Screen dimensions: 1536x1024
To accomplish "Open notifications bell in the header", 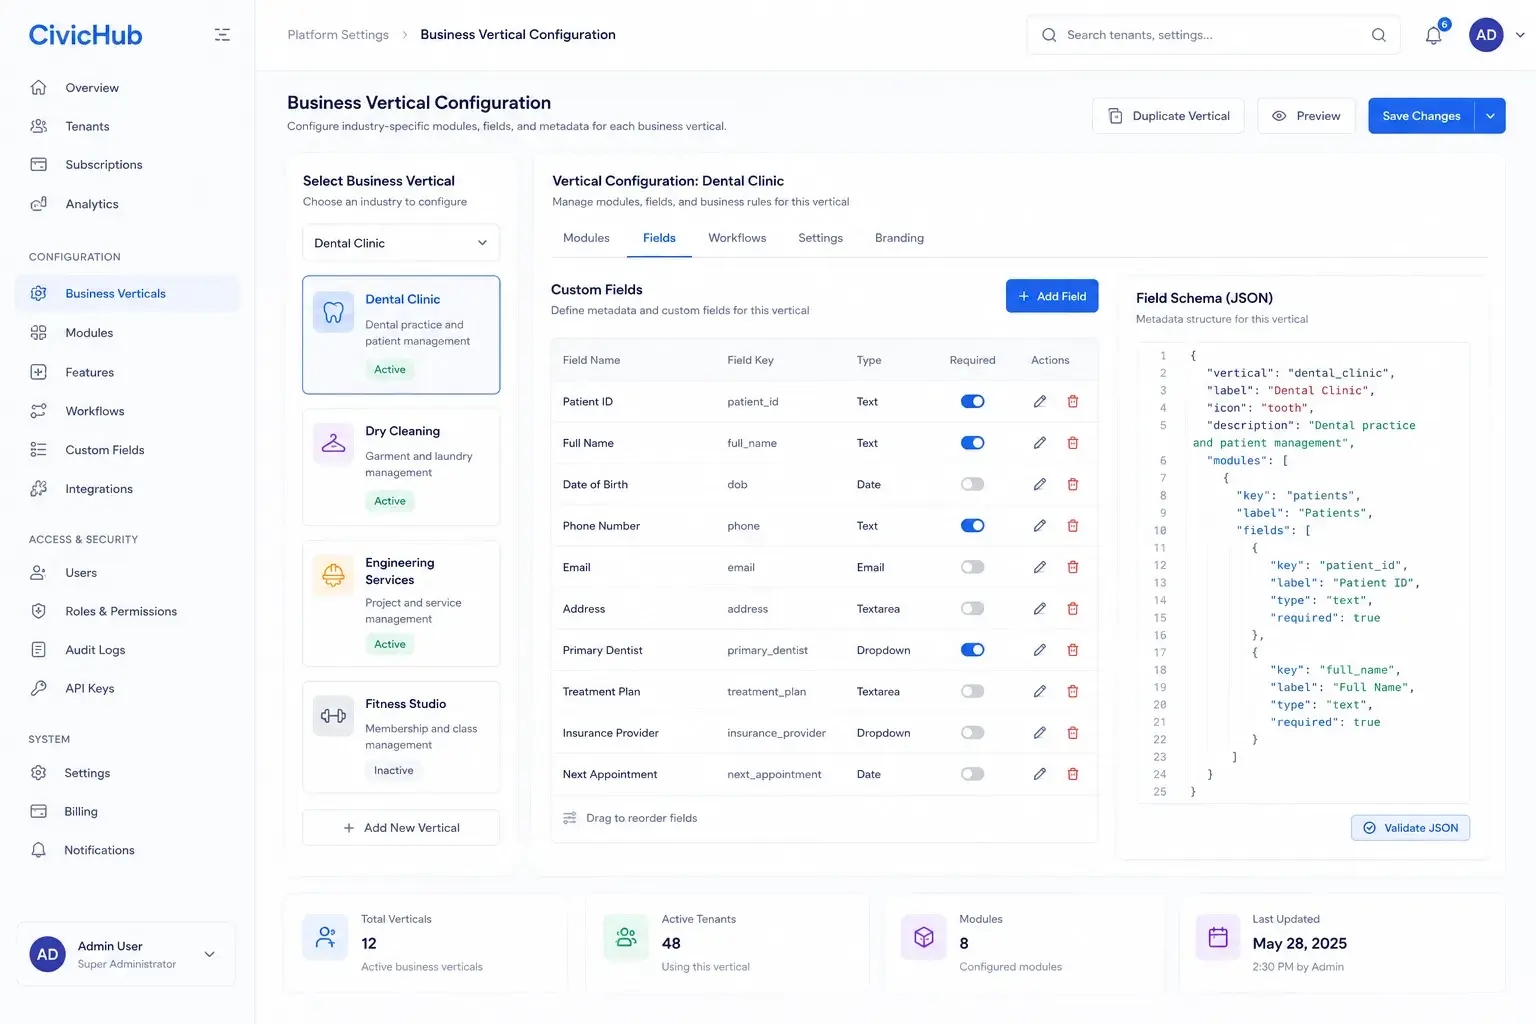I will coord(1434,35).
